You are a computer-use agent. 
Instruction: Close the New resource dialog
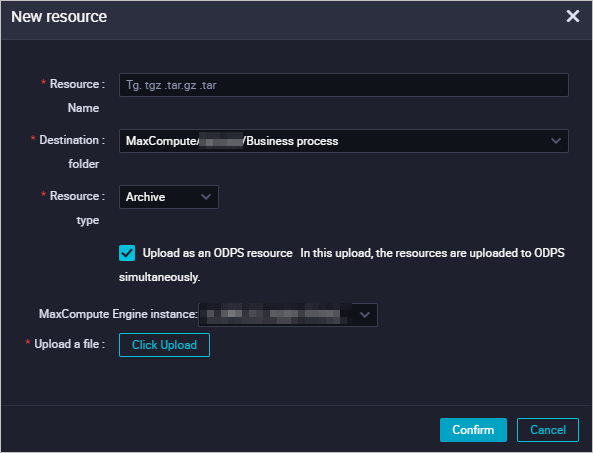pyautogui.click(x=573, y=16)
